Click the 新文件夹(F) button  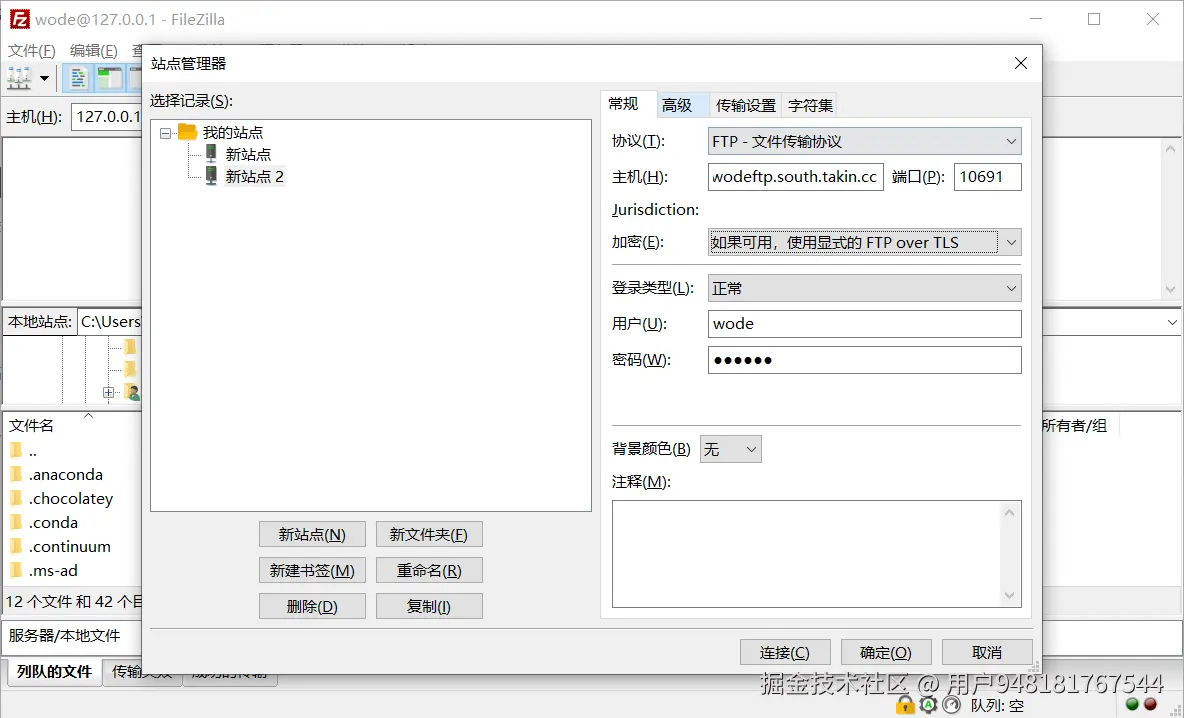[x=429, y=535]
